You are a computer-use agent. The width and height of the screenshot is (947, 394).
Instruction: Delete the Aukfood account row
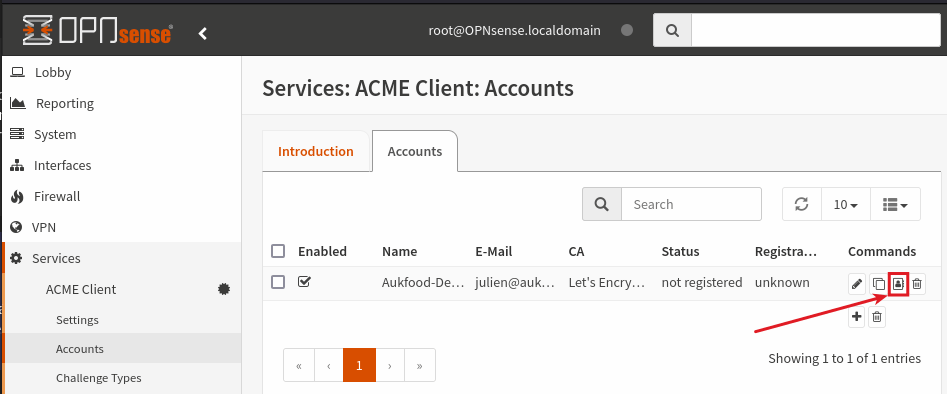(x=917, y=283)
